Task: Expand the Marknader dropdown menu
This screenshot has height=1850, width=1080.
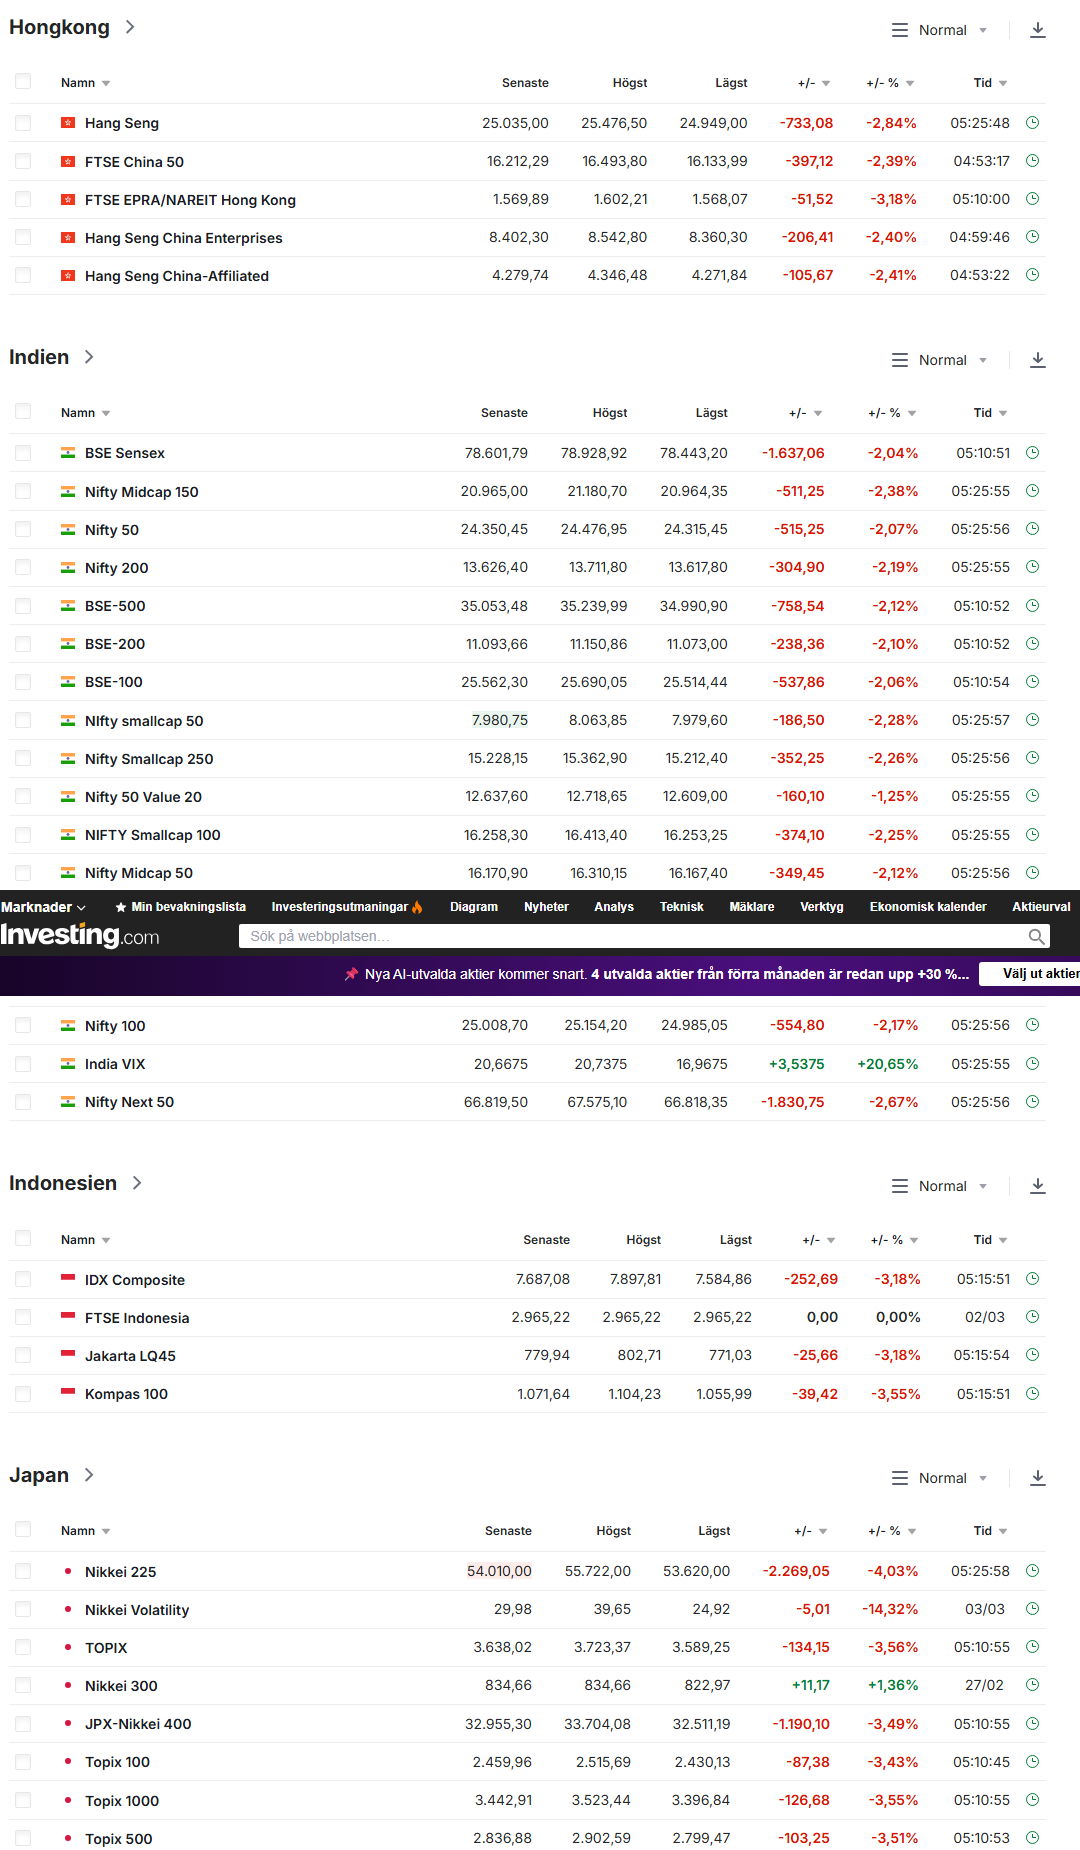Action: click(43, 907)
